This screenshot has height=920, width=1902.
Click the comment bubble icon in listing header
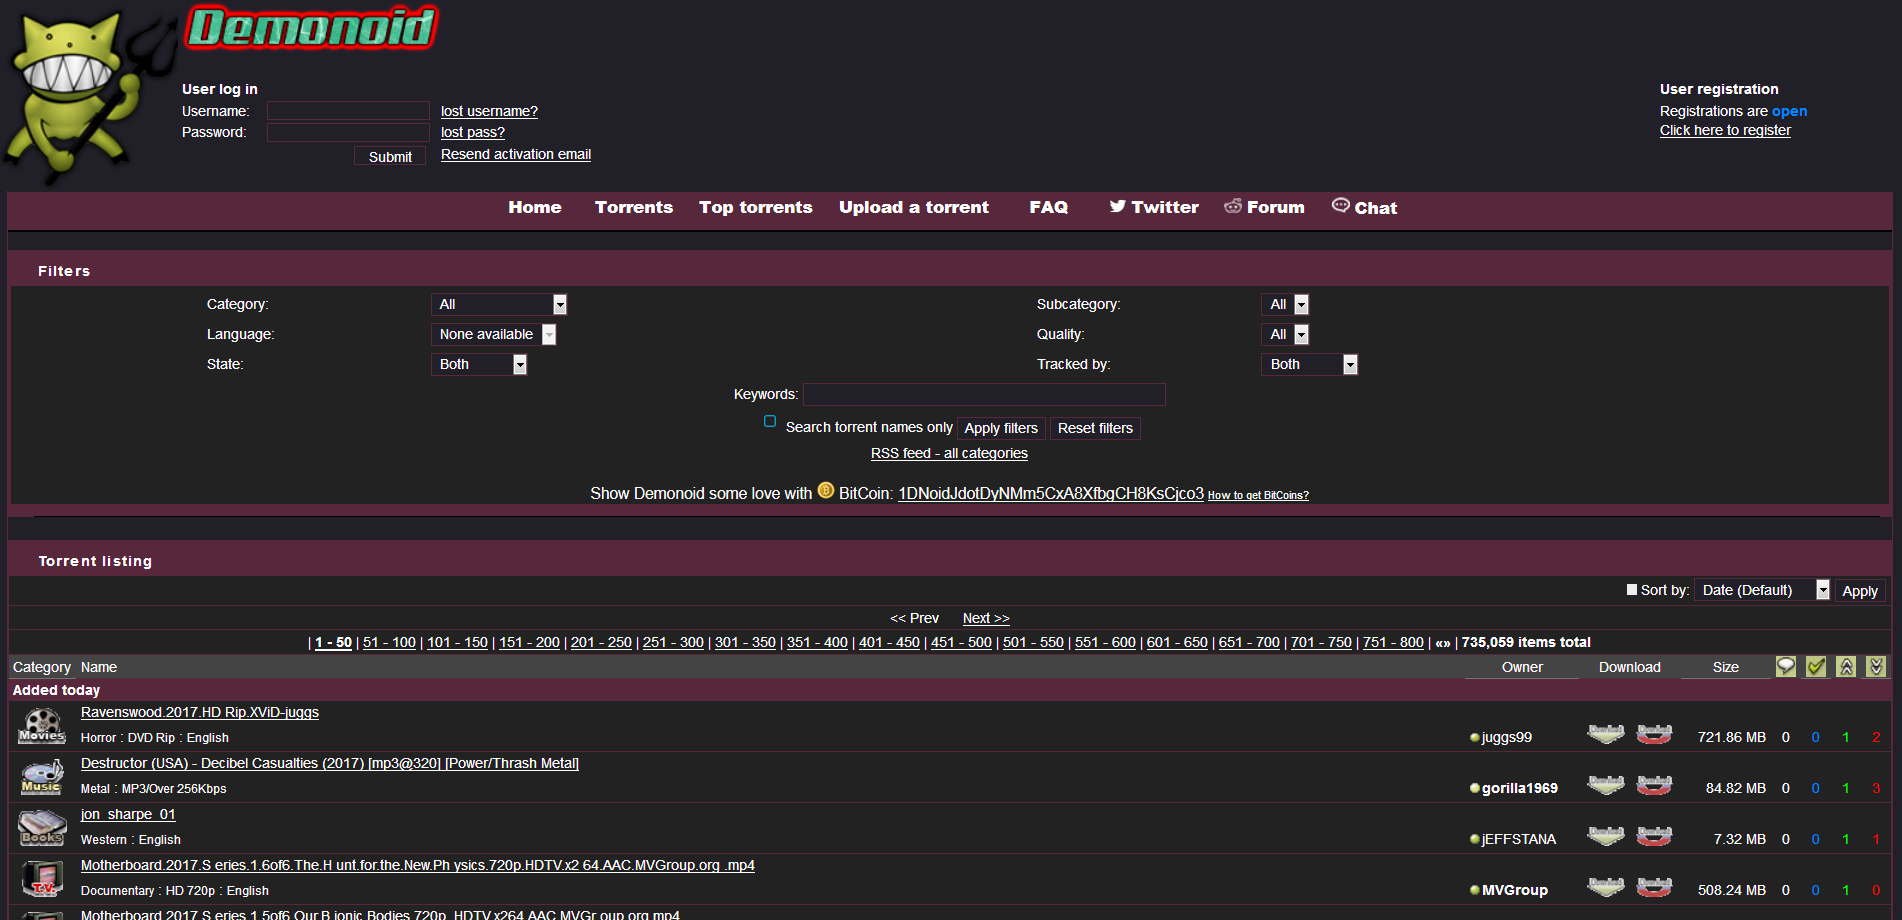point(1785,666)
